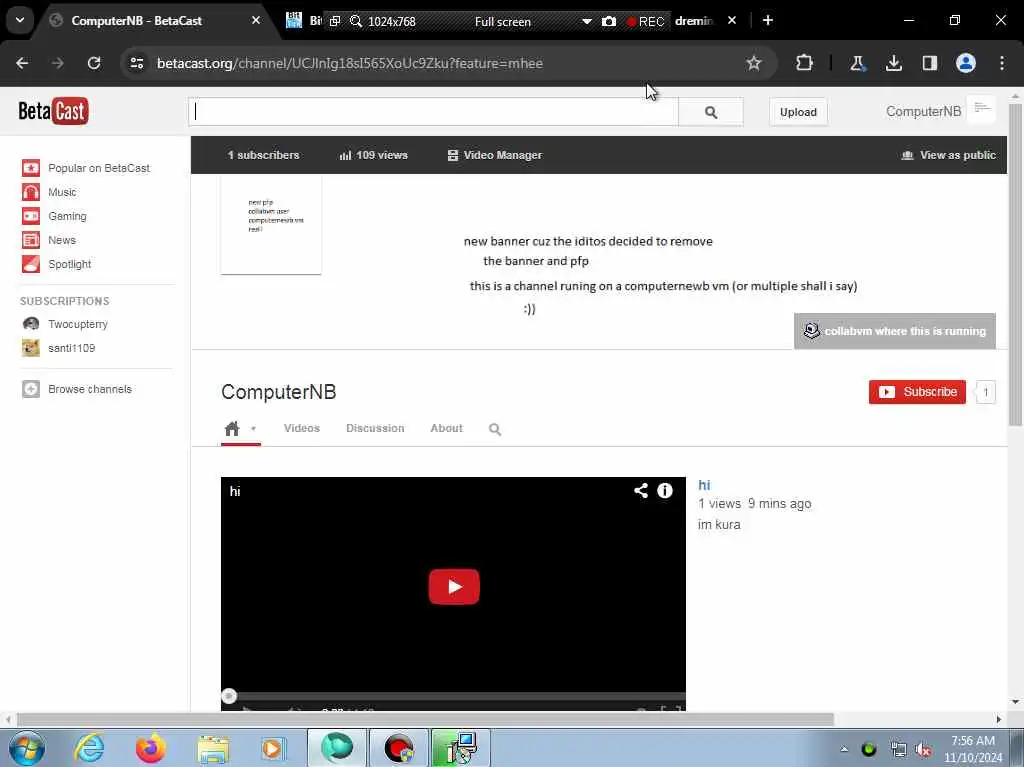
Task: Click the channel profile picture
Action: [x=271, y=224]
